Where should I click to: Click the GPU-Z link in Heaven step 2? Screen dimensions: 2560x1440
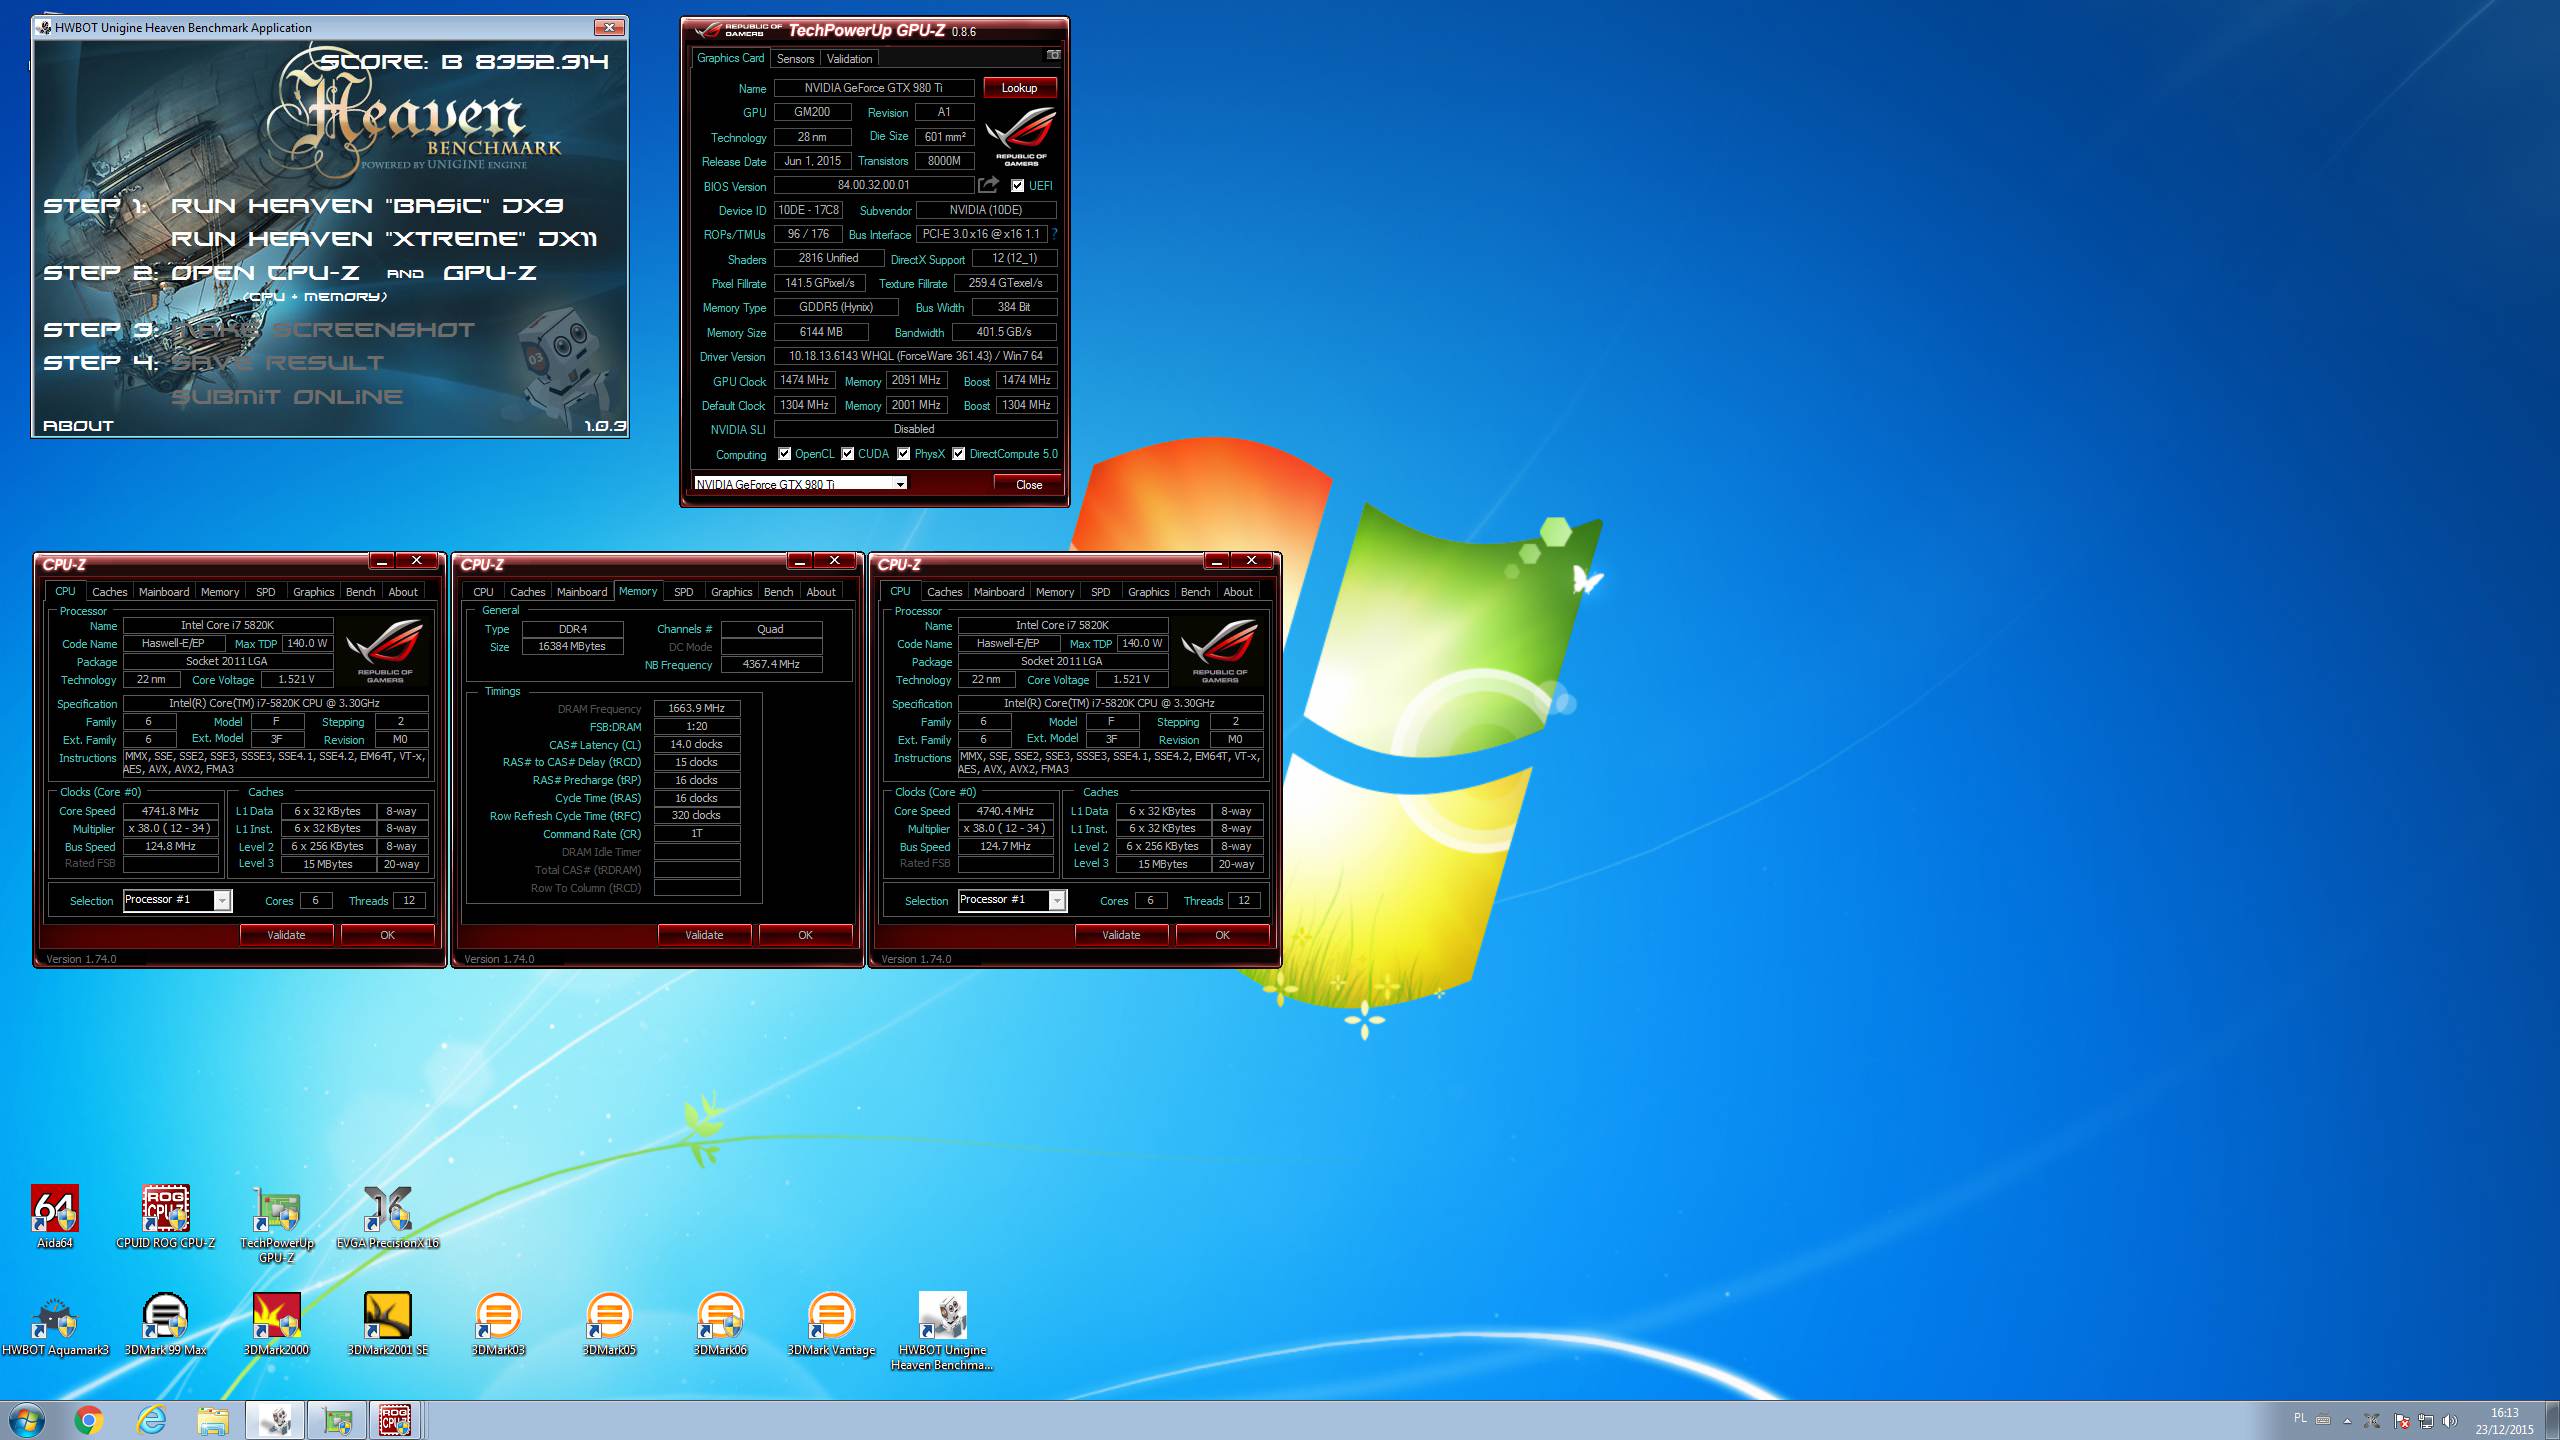tap(490, 272)
